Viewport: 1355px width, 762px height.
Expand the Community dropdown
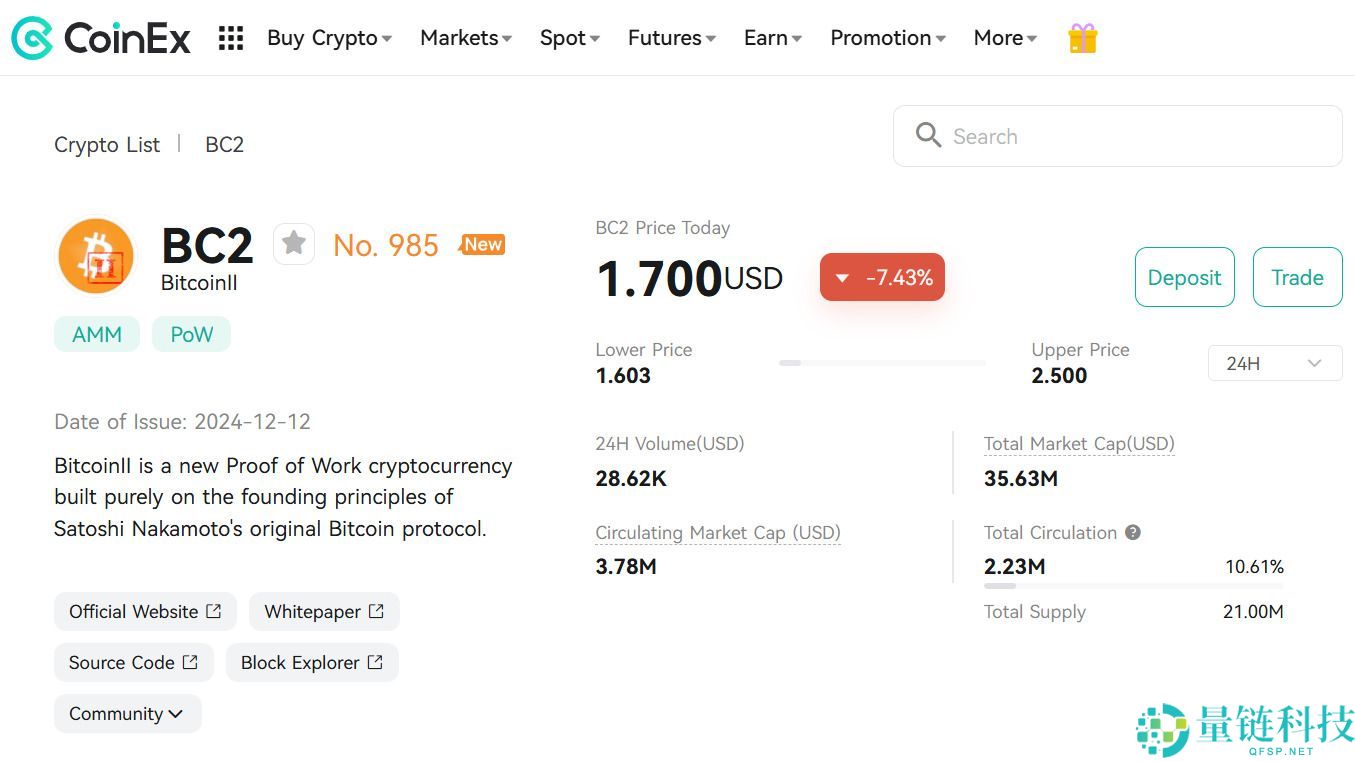point(127,714)
